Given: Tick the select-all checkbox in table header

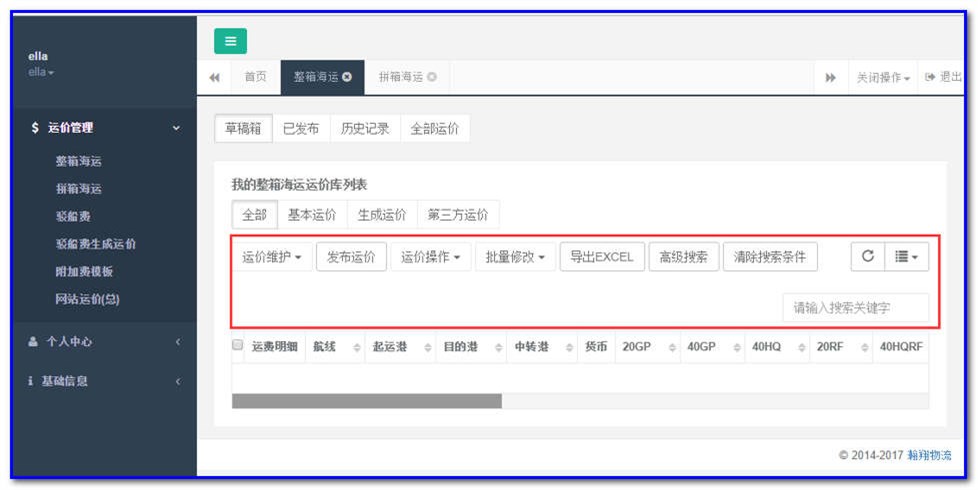Looking at the screenshot, I should (x=237, y=344).
